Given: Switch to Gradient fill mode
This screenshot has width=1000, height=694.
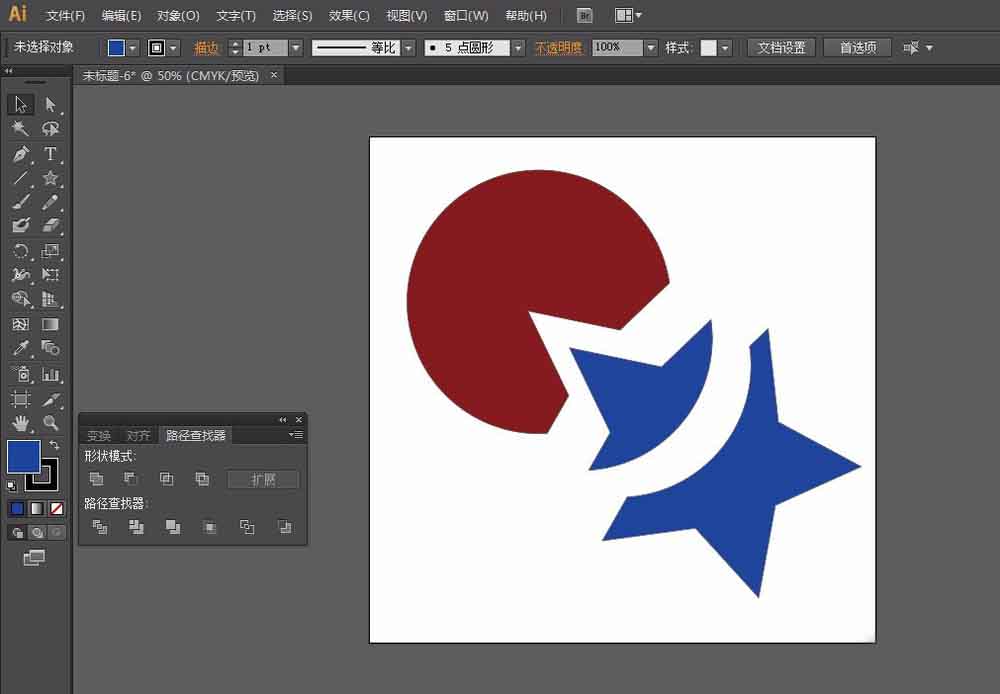Looking at the screenshot, I should coord(37,508).
